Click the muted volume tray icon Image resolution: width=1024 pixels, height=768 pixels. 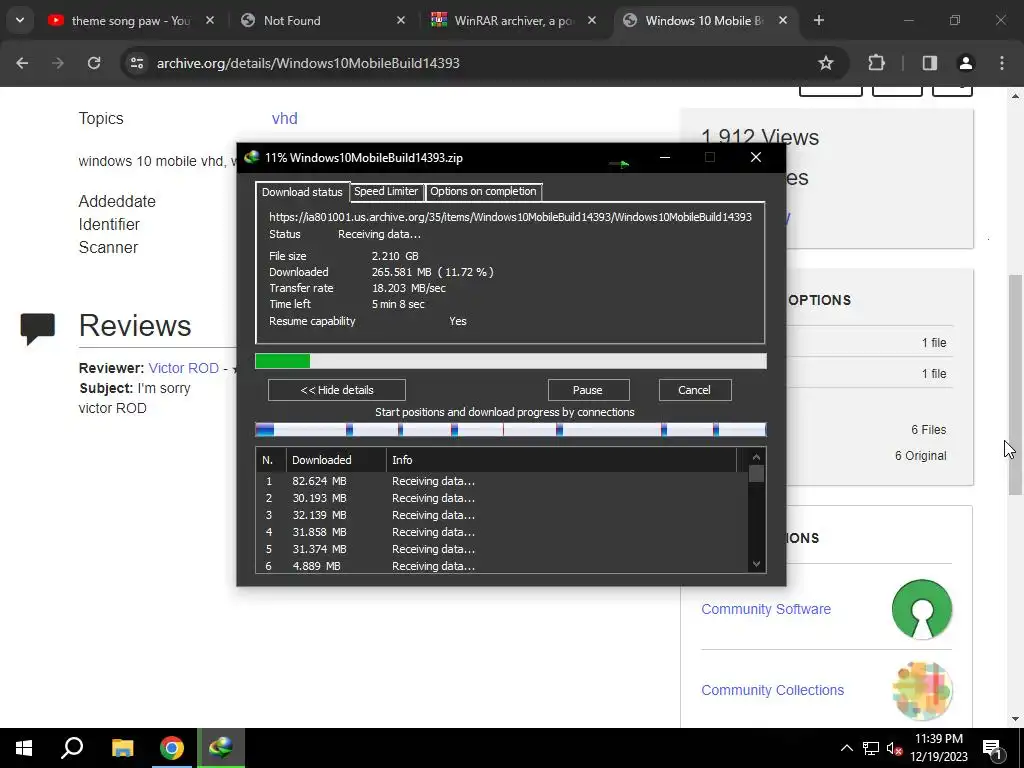point(895,748)
